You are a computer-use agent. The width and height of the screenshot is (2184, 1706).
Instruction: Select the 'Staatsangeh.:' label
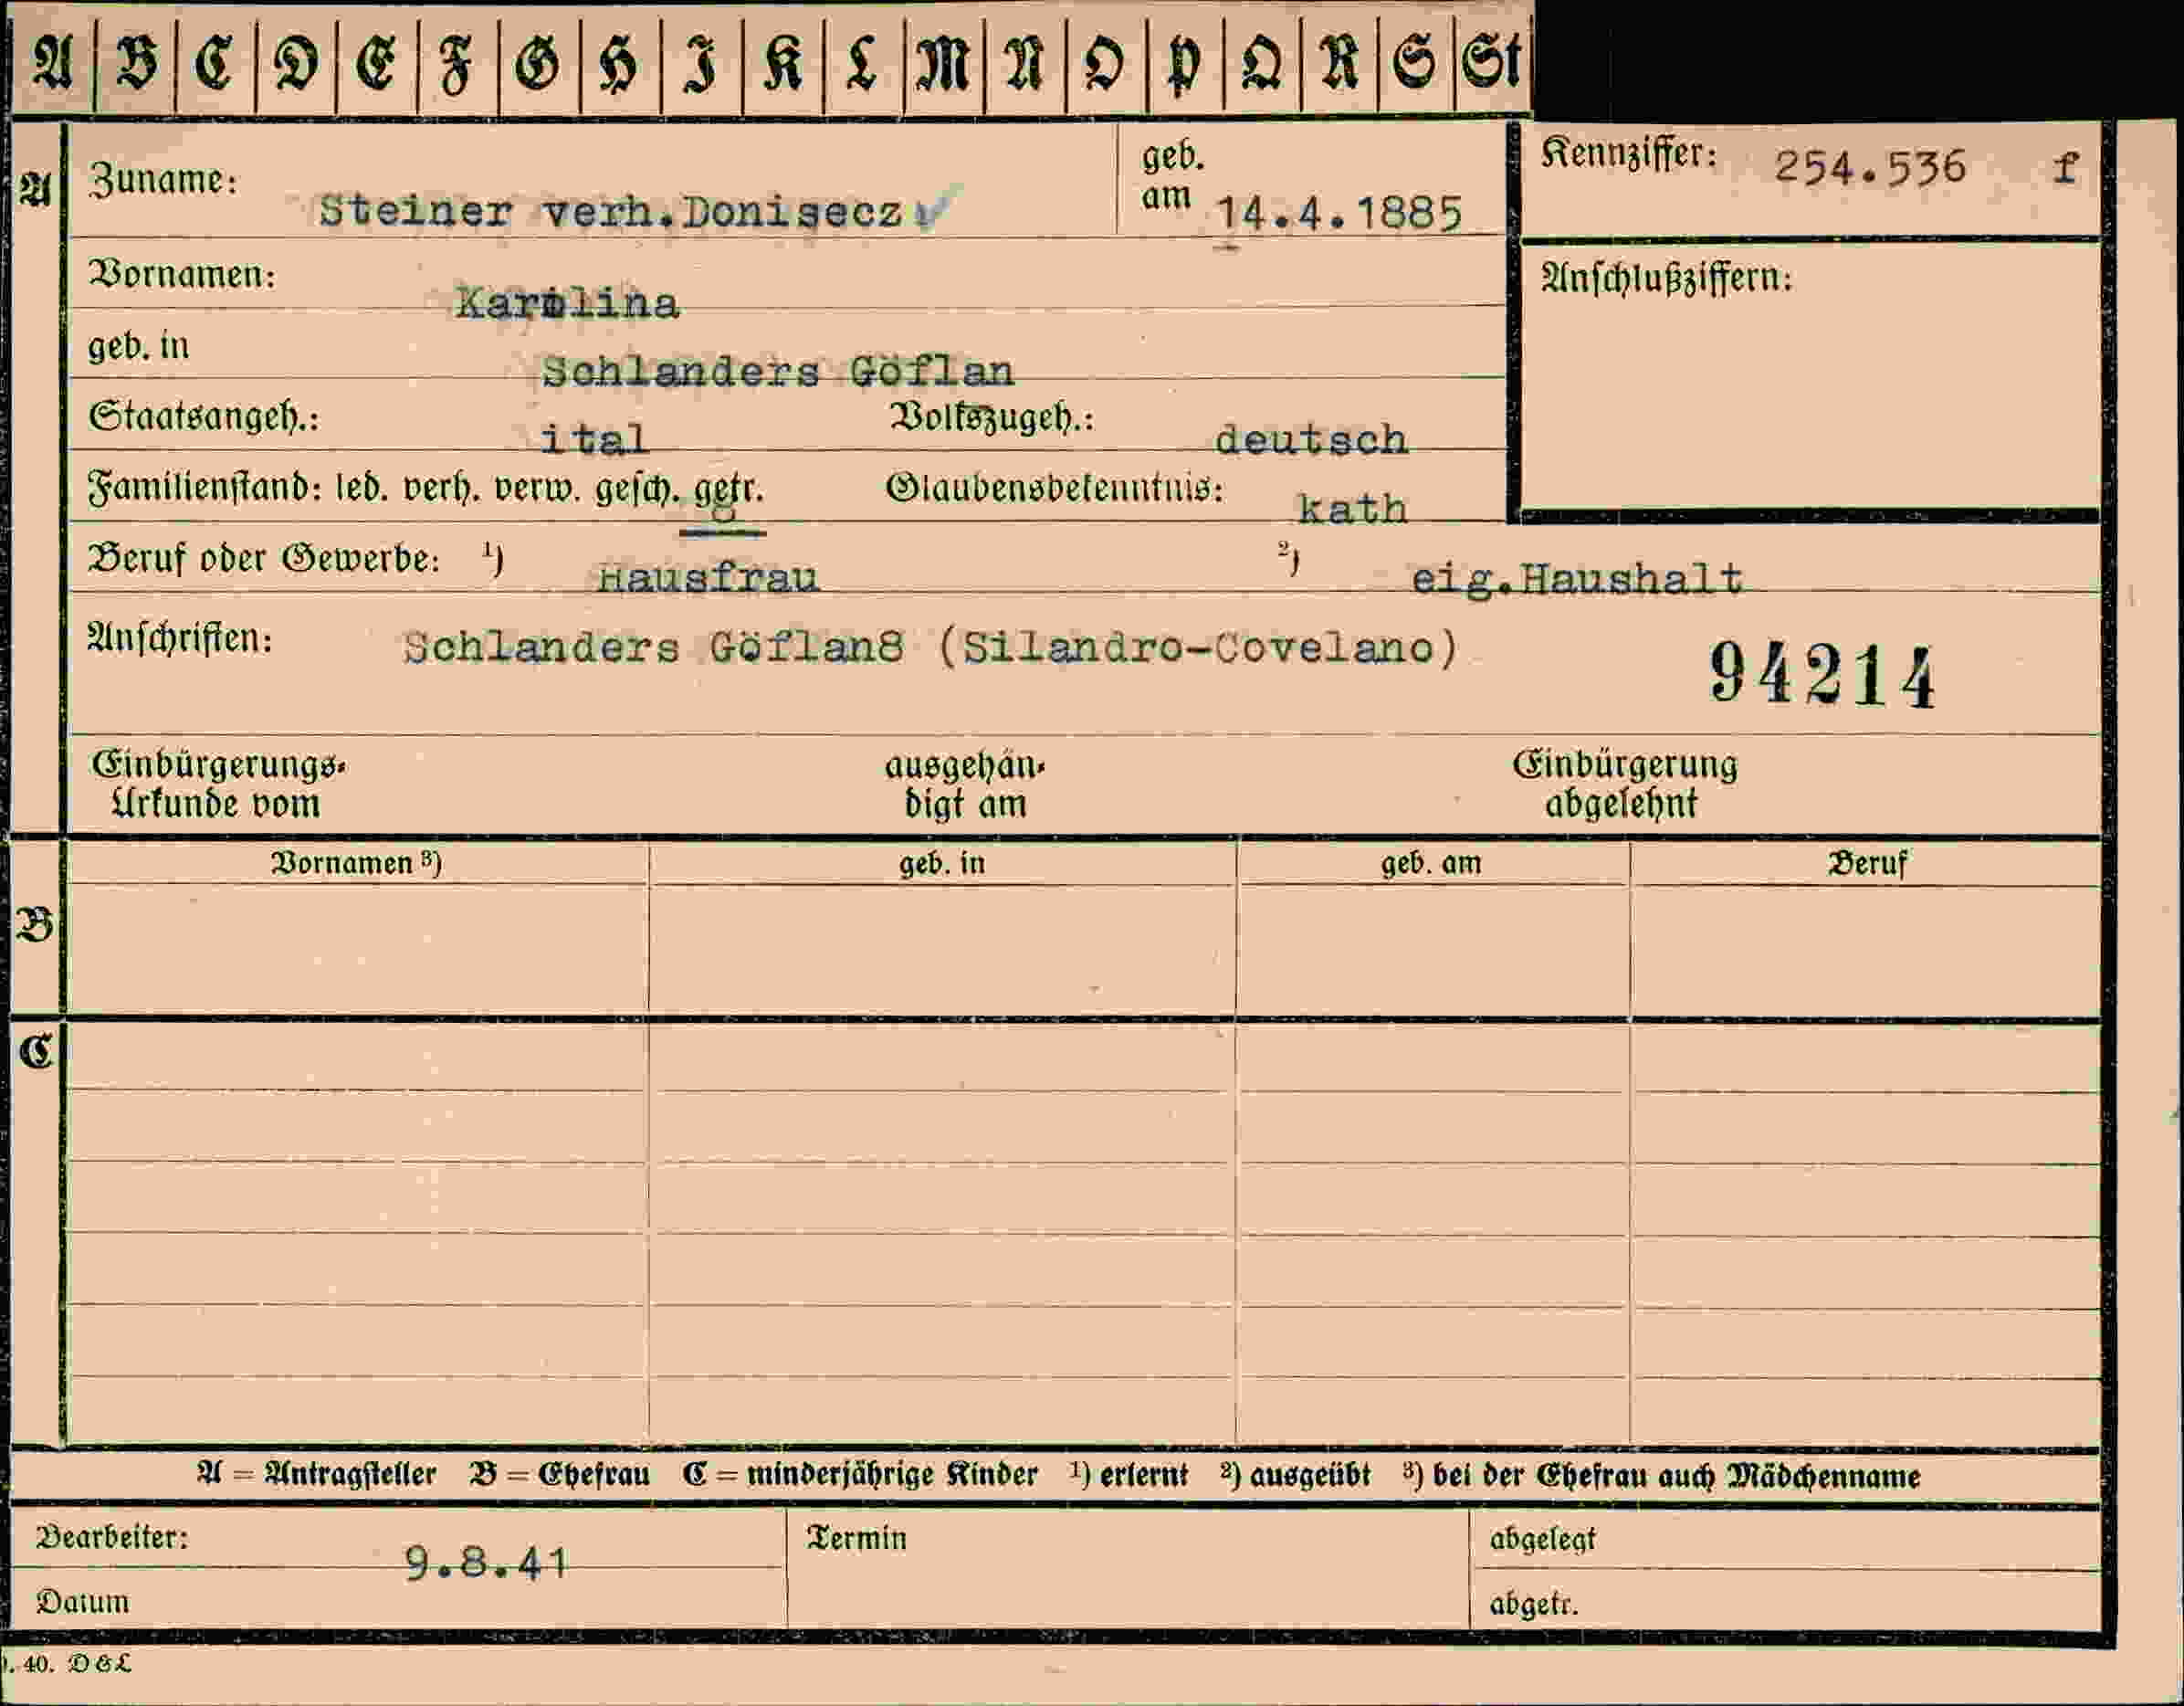coord(204,416)
